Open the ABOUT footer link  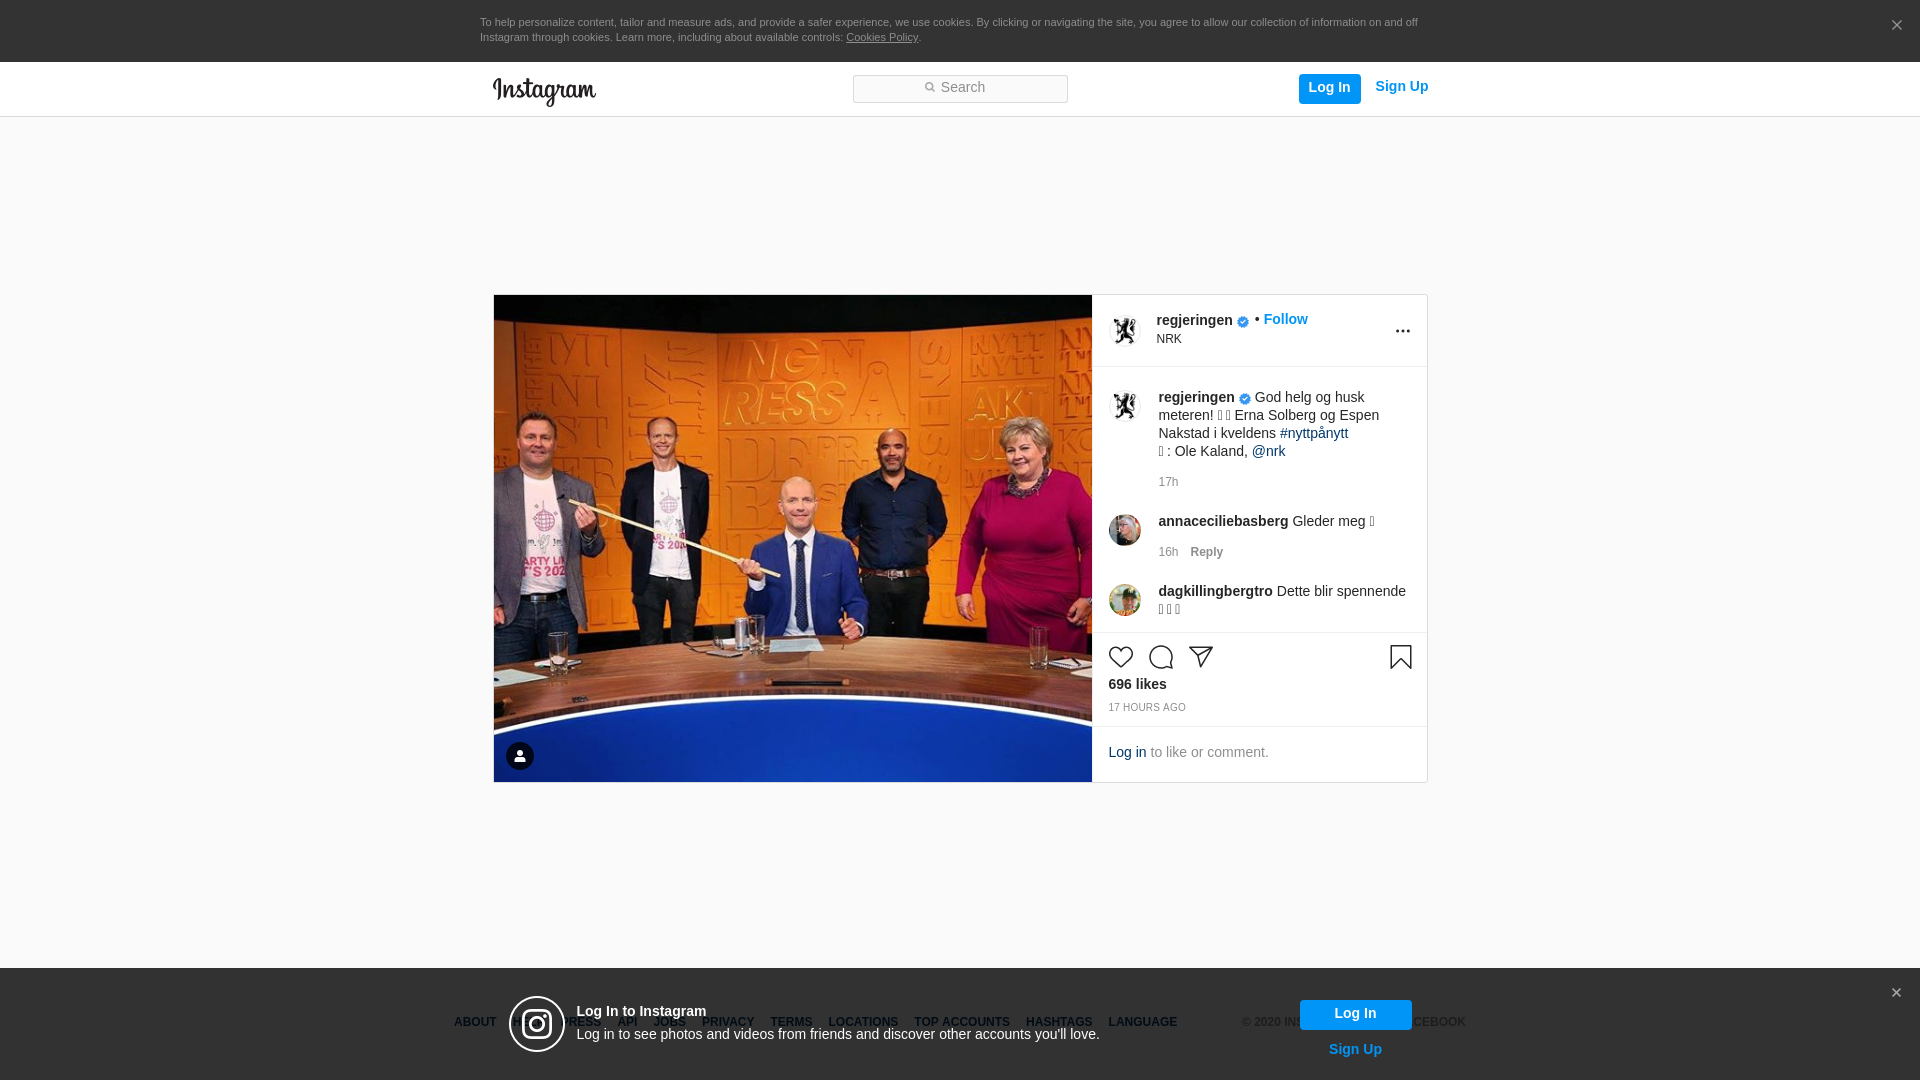[475, 1023]
